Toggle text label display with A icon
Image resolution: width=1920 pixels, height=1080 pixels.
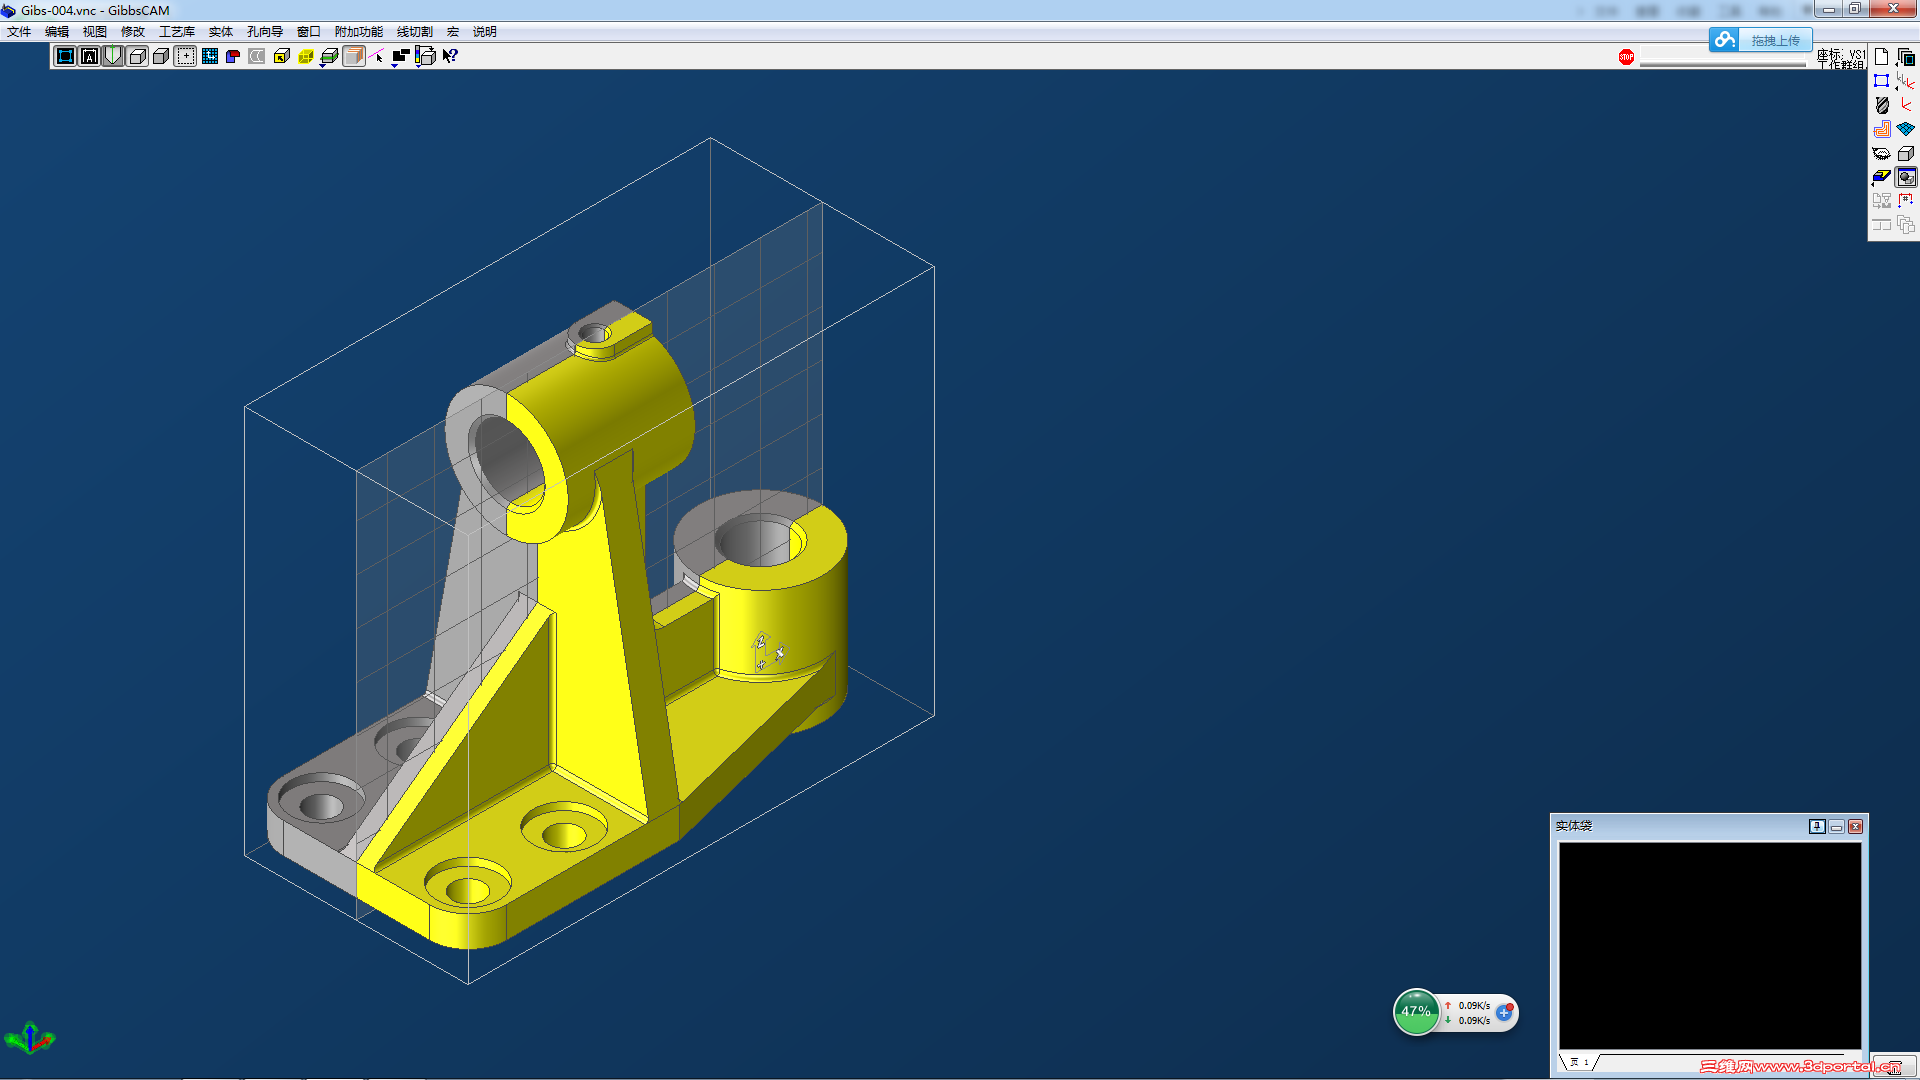(89, 56)
